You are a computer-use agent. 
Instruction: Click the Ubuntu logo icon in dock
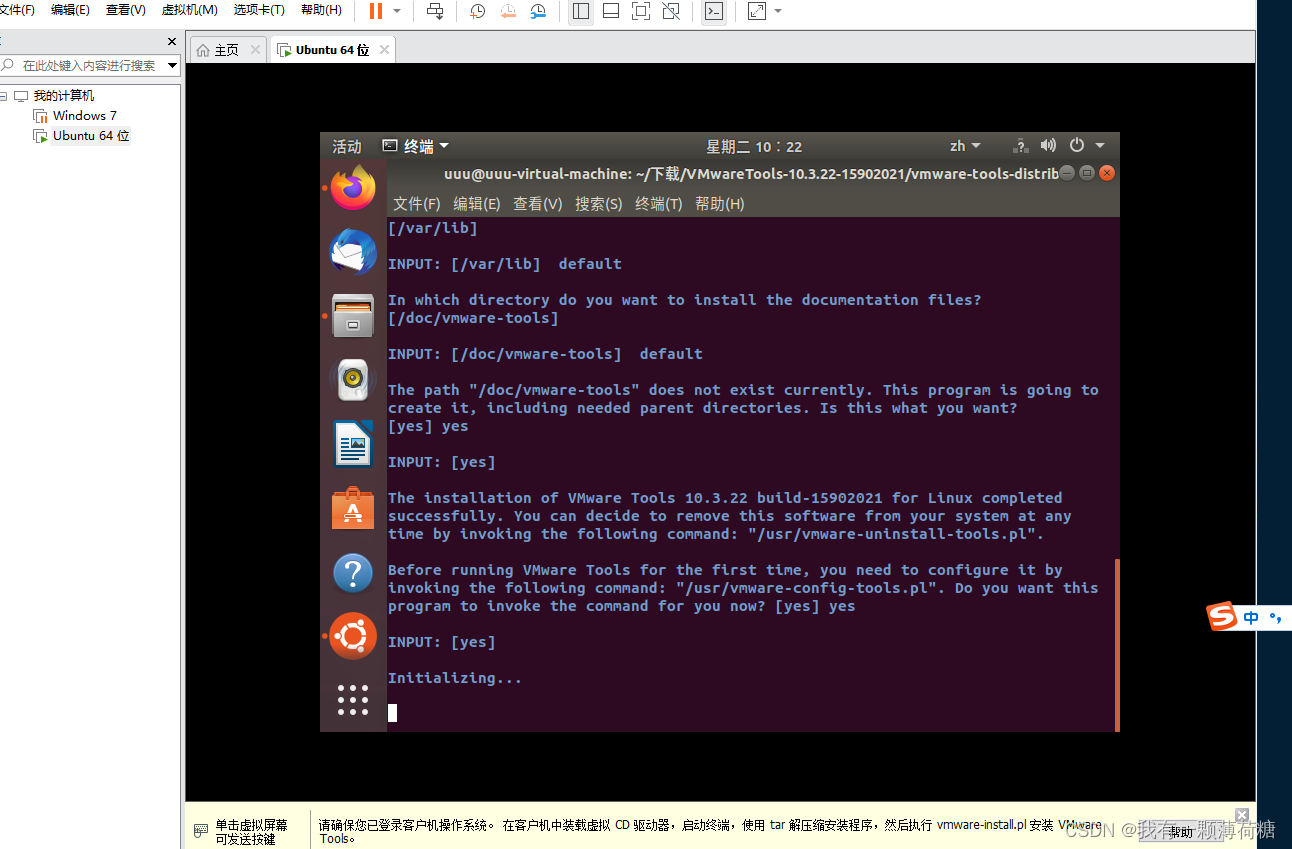tap(353, 636)
